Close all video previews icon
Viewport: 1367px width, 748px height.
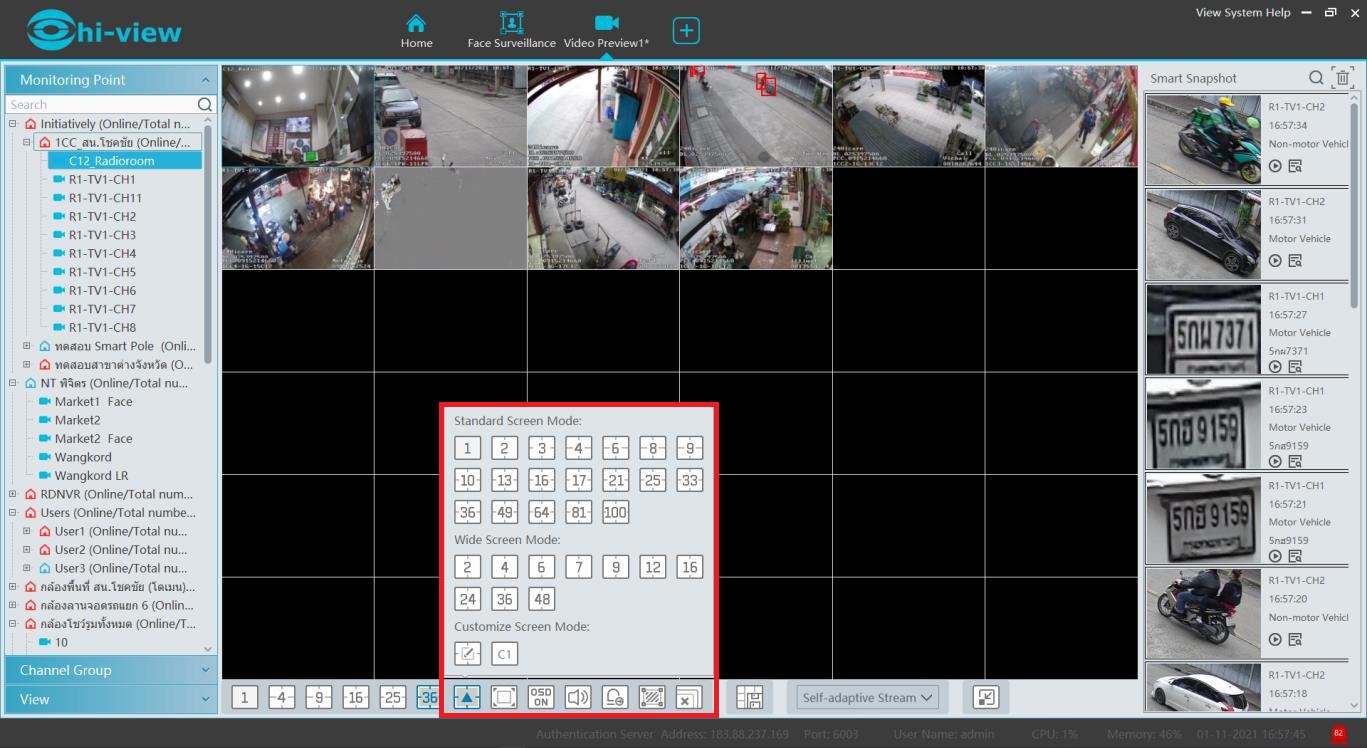pyautogui.click(x=688, y=697)
